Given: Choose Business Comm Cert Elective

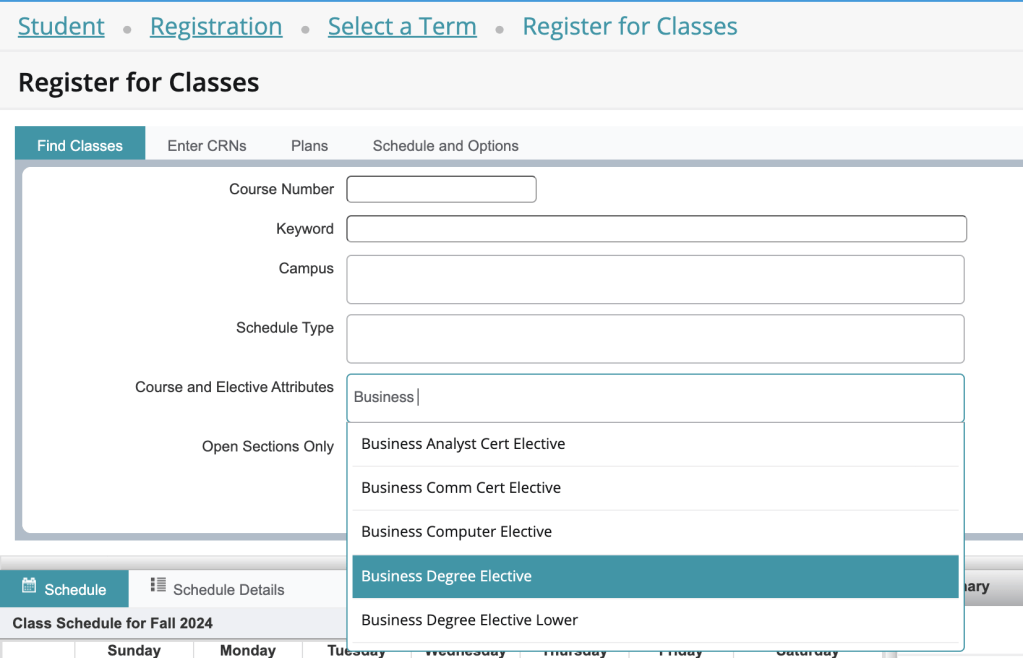Looking at the screenshot, I should [461, 488].
